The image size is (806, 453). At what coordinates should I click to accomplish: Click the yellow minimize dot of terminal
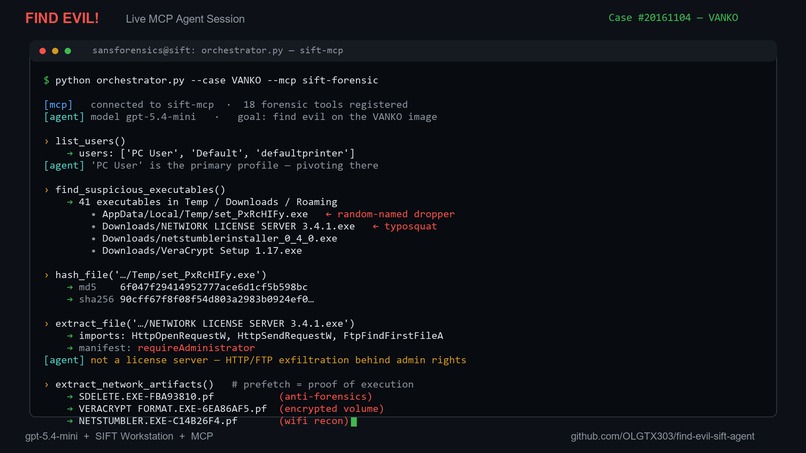[x=55, y=51]
